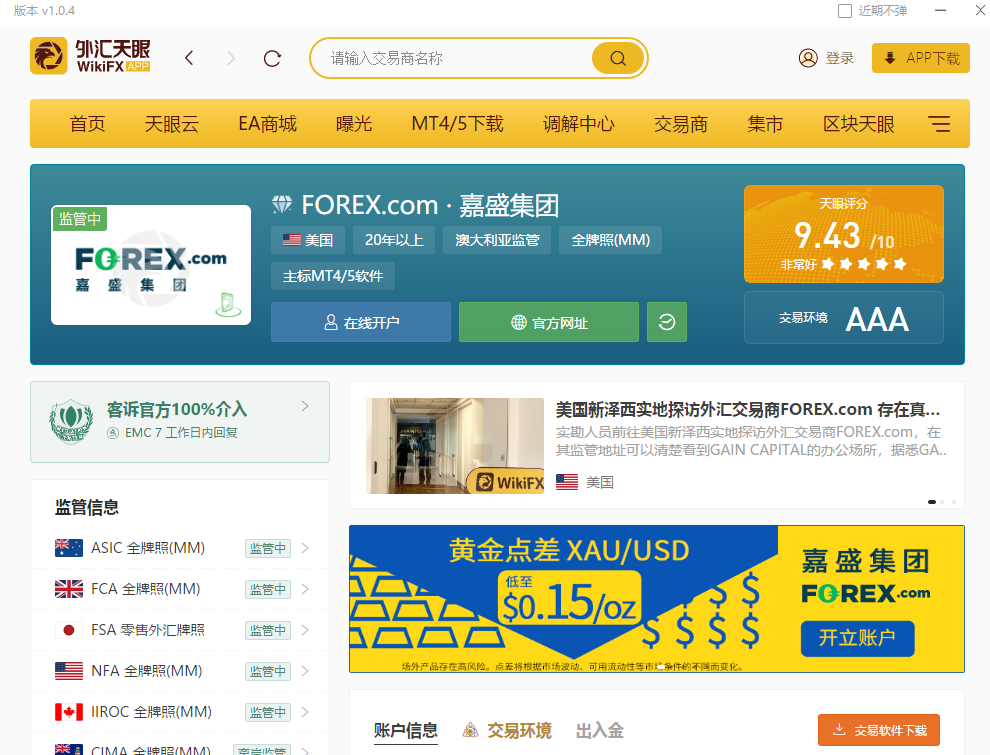Click the green circular icon beside 官方网址
990x755 pixels.
[667, 322]
